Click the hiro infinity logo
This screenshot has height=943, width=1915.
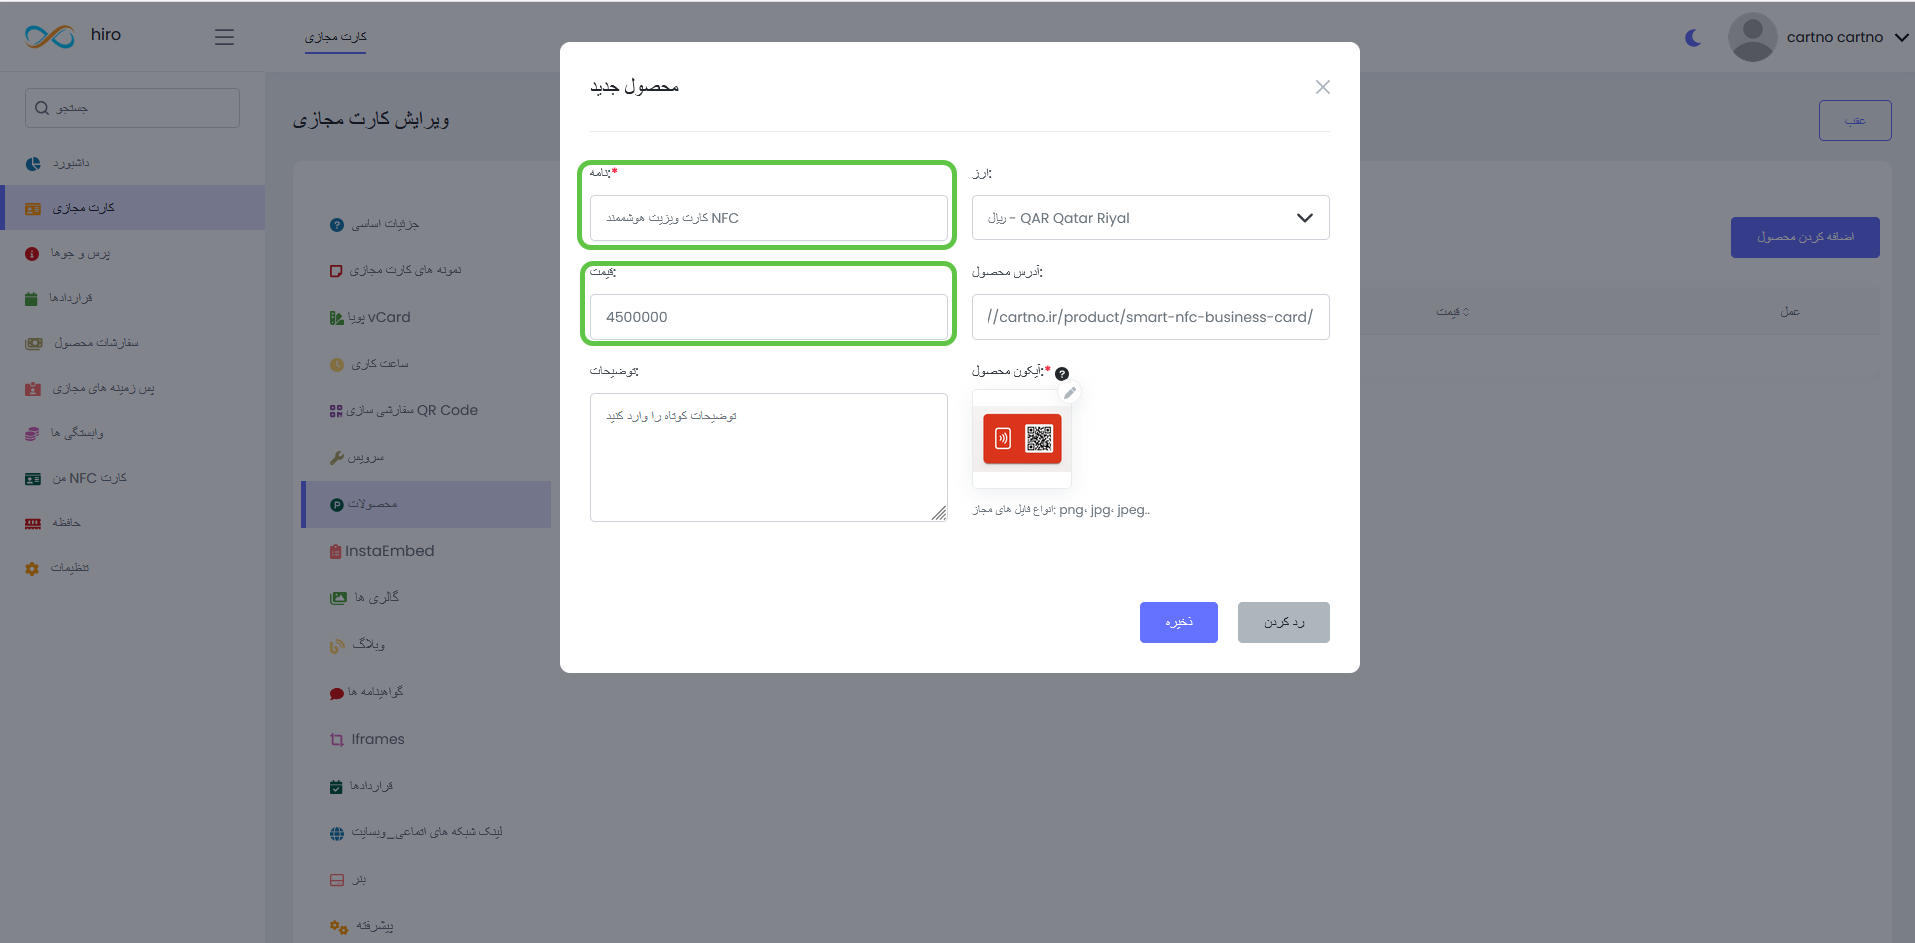(50, 37)
